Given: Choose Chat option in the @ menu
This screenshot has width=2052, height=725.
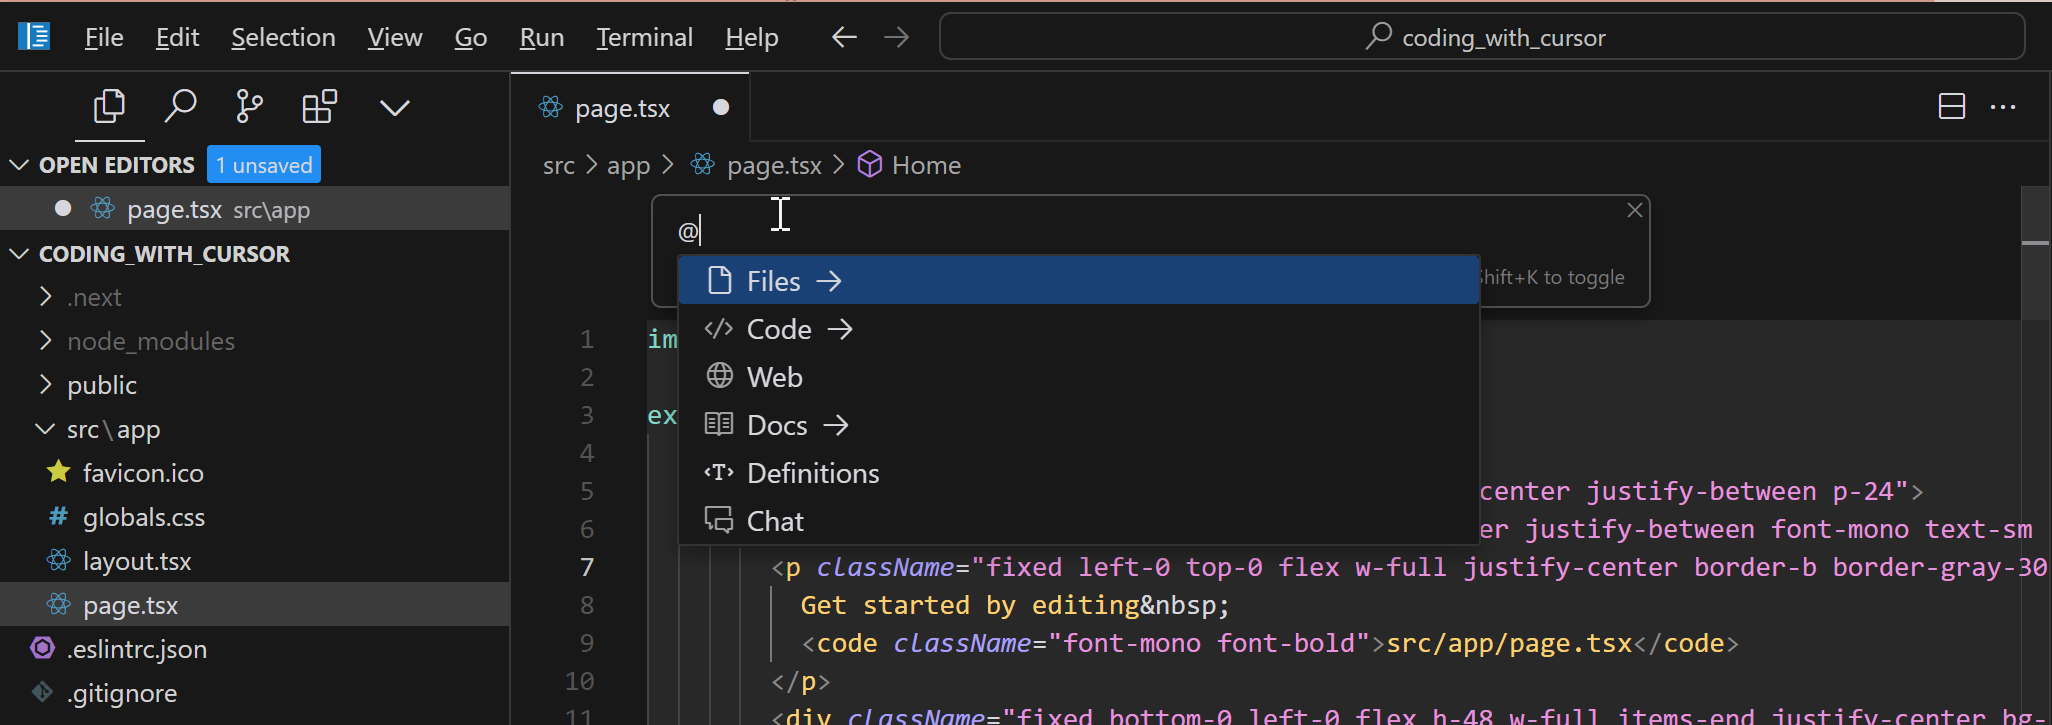Looking at the screenshot, I should point(1079,520).
